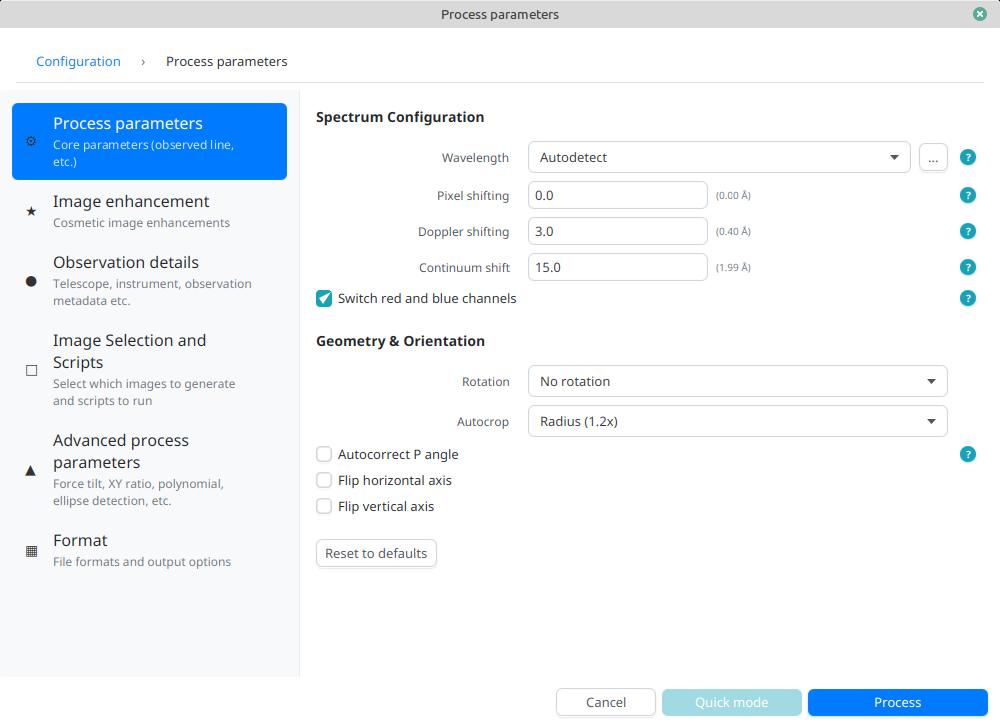The image size is (1000, 728).
Task: Click the Reset to defaults button
Action: [x=376, y=553]
